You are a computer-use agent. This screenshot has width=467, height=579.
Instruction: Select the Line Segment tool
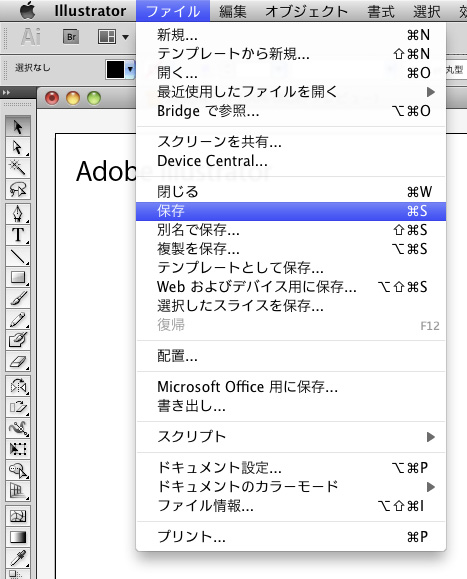point(18,256)
